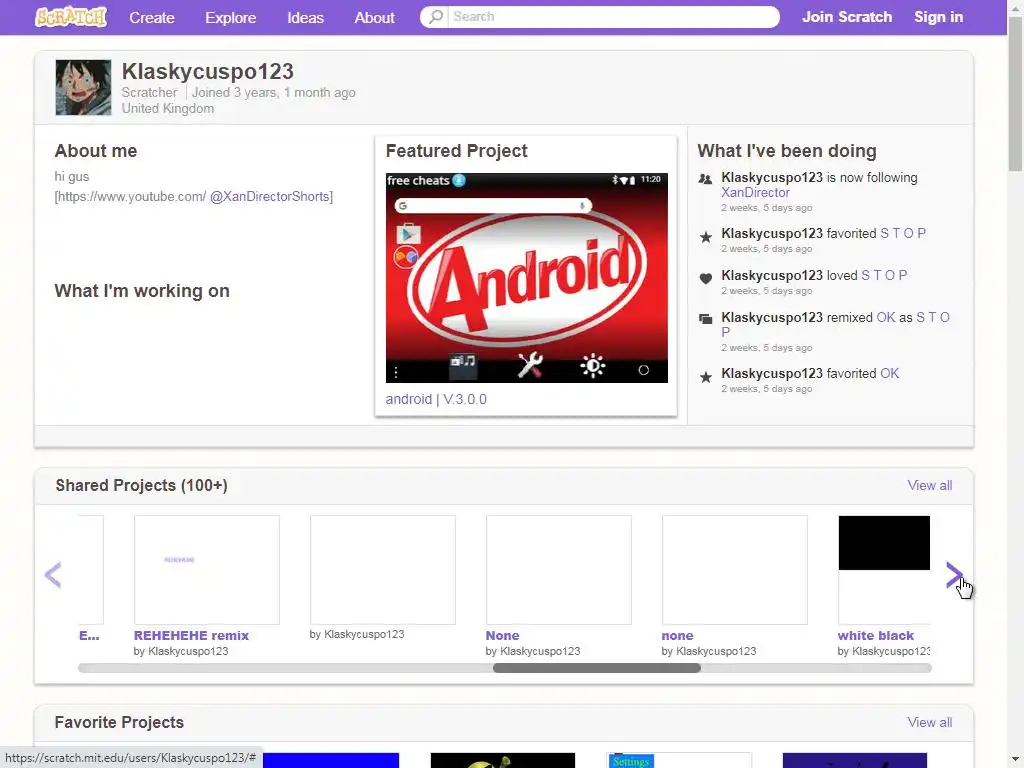Click the Shared Projects horizontal scrollbar thumb

(x=597, y=668)
